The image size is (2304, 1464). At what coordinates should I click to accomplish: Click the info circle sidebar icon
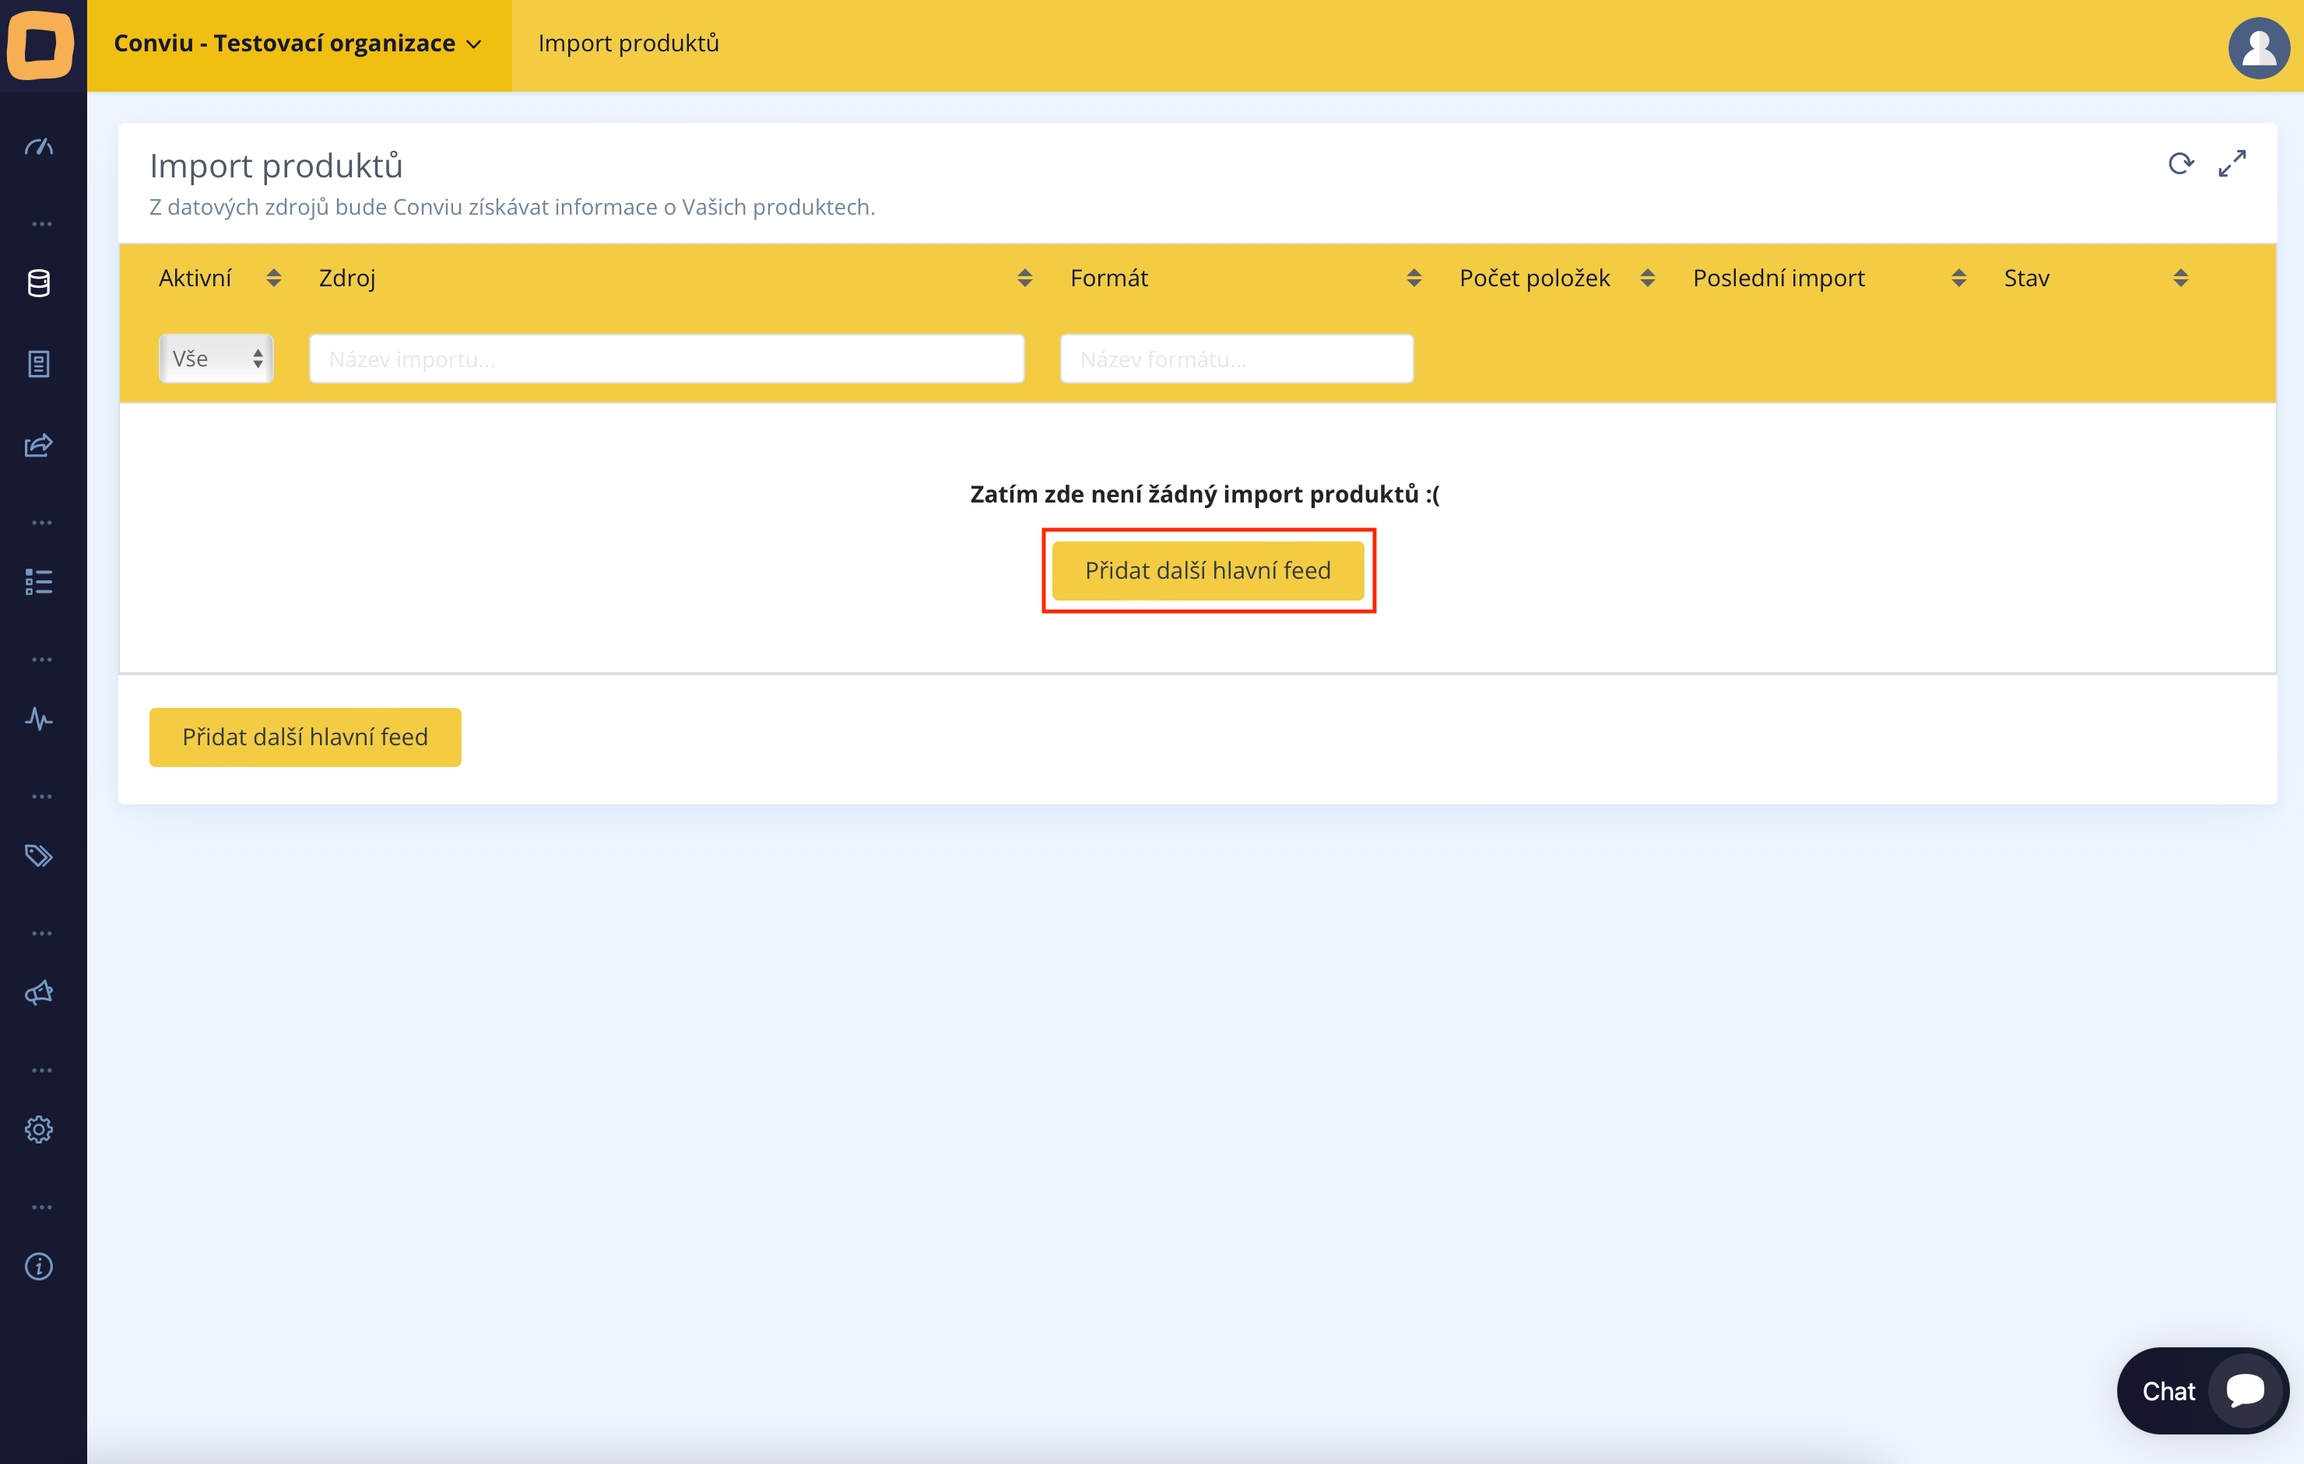(x=39, y=1267)
